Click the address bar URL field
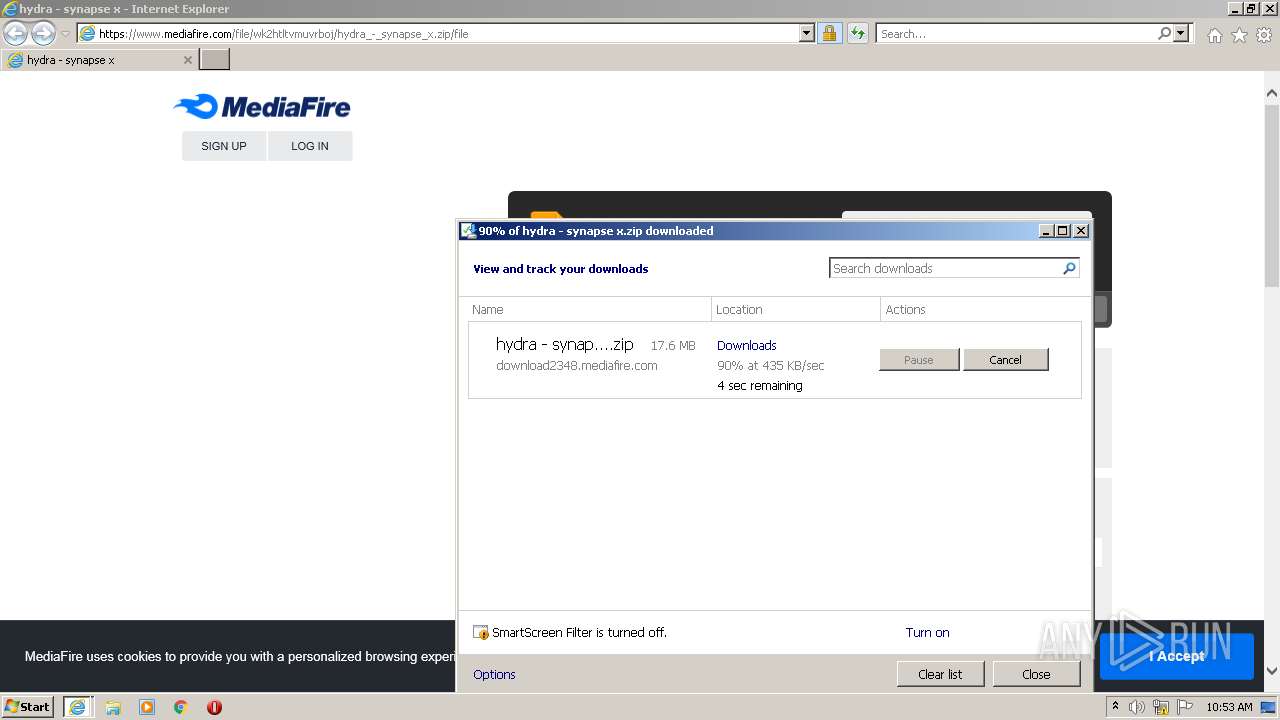The image size is (1280, 720). point(438,33)
